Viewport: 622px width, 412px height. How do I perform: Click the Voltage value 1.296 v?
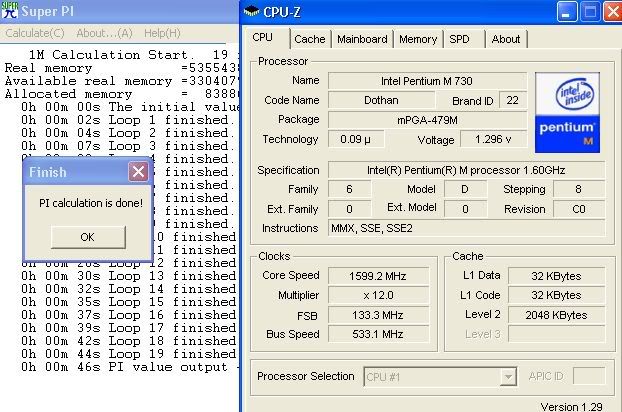click(x=493, y=139)
